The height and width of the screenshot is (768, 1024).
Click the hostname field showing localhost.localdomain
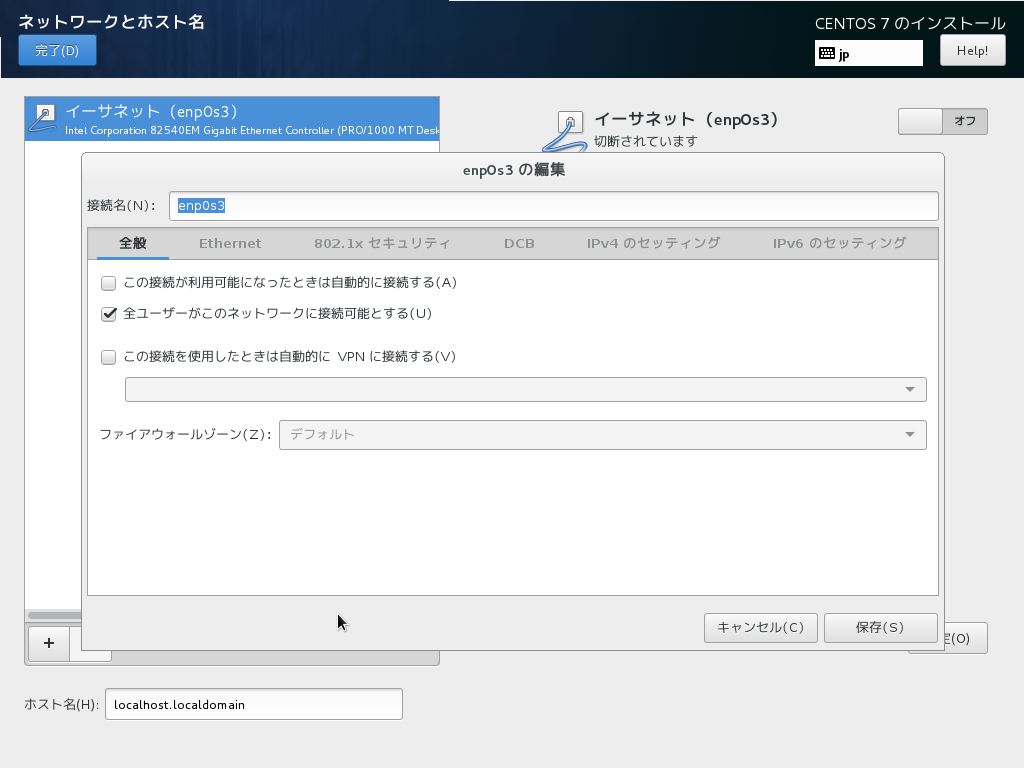pos(253,704)
